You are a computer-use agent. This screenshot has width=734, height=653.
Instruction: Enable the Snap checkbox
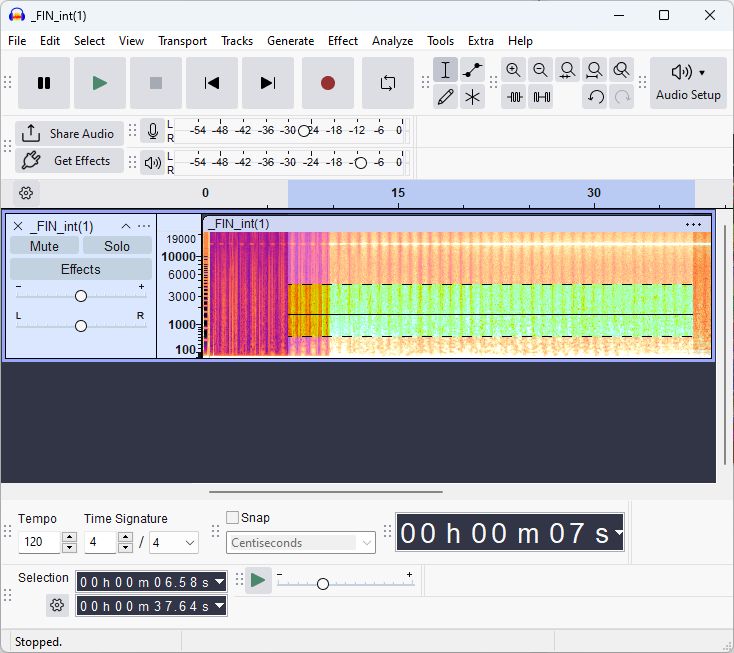point(233,518)
